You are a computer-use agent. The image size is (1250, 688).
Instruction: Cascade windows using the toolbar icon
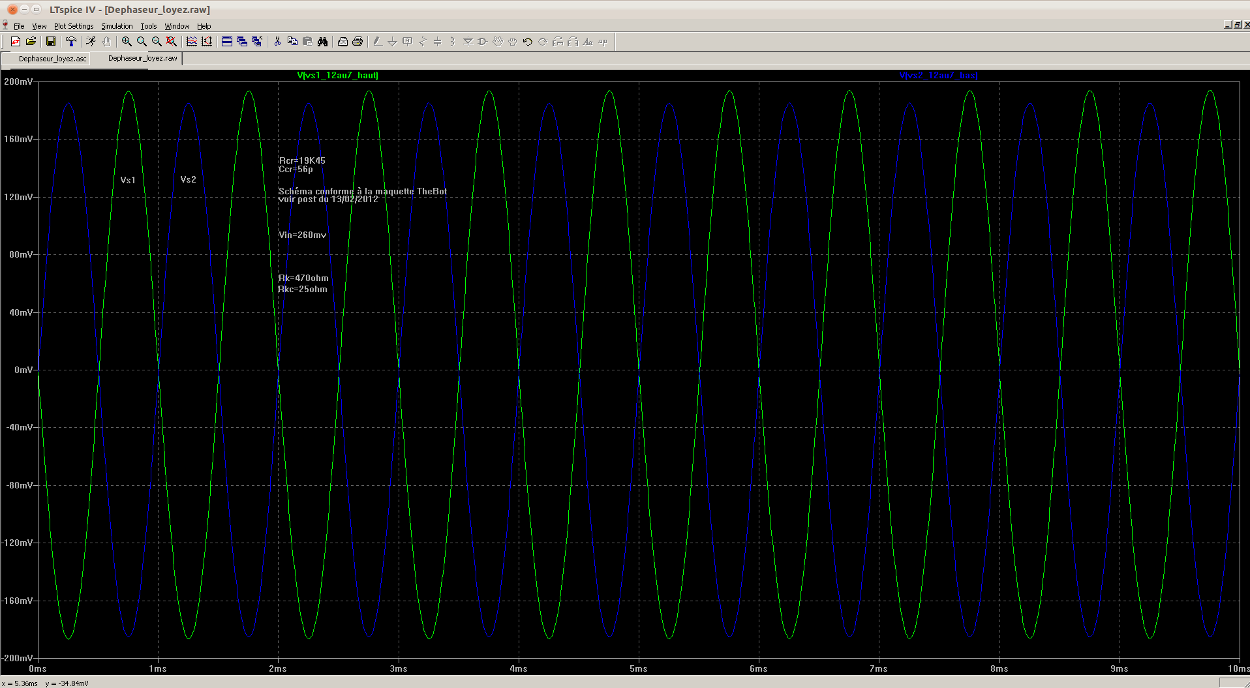click(x=242, y=41)
